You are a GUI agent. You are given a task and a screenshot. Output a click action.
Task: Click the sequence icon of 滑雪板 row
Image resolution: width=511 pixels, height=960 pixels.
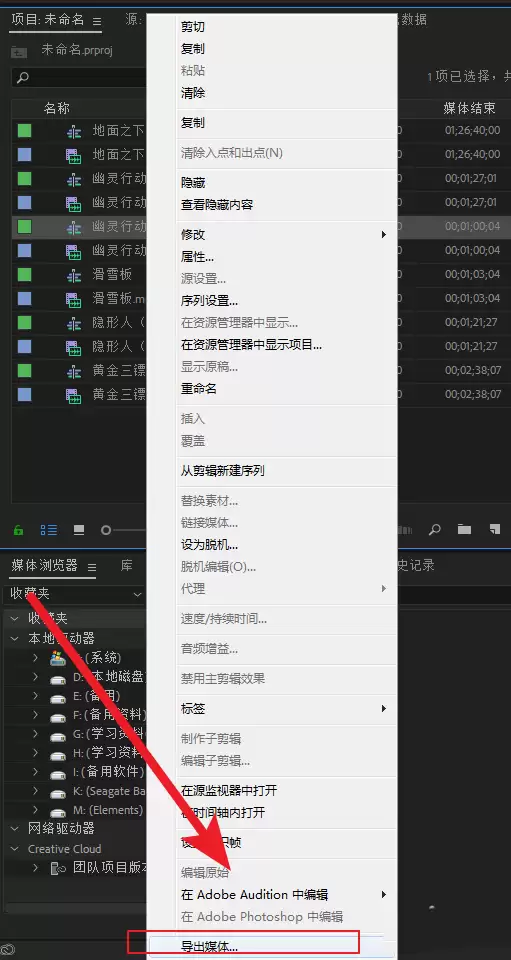[x=74, y=276]
